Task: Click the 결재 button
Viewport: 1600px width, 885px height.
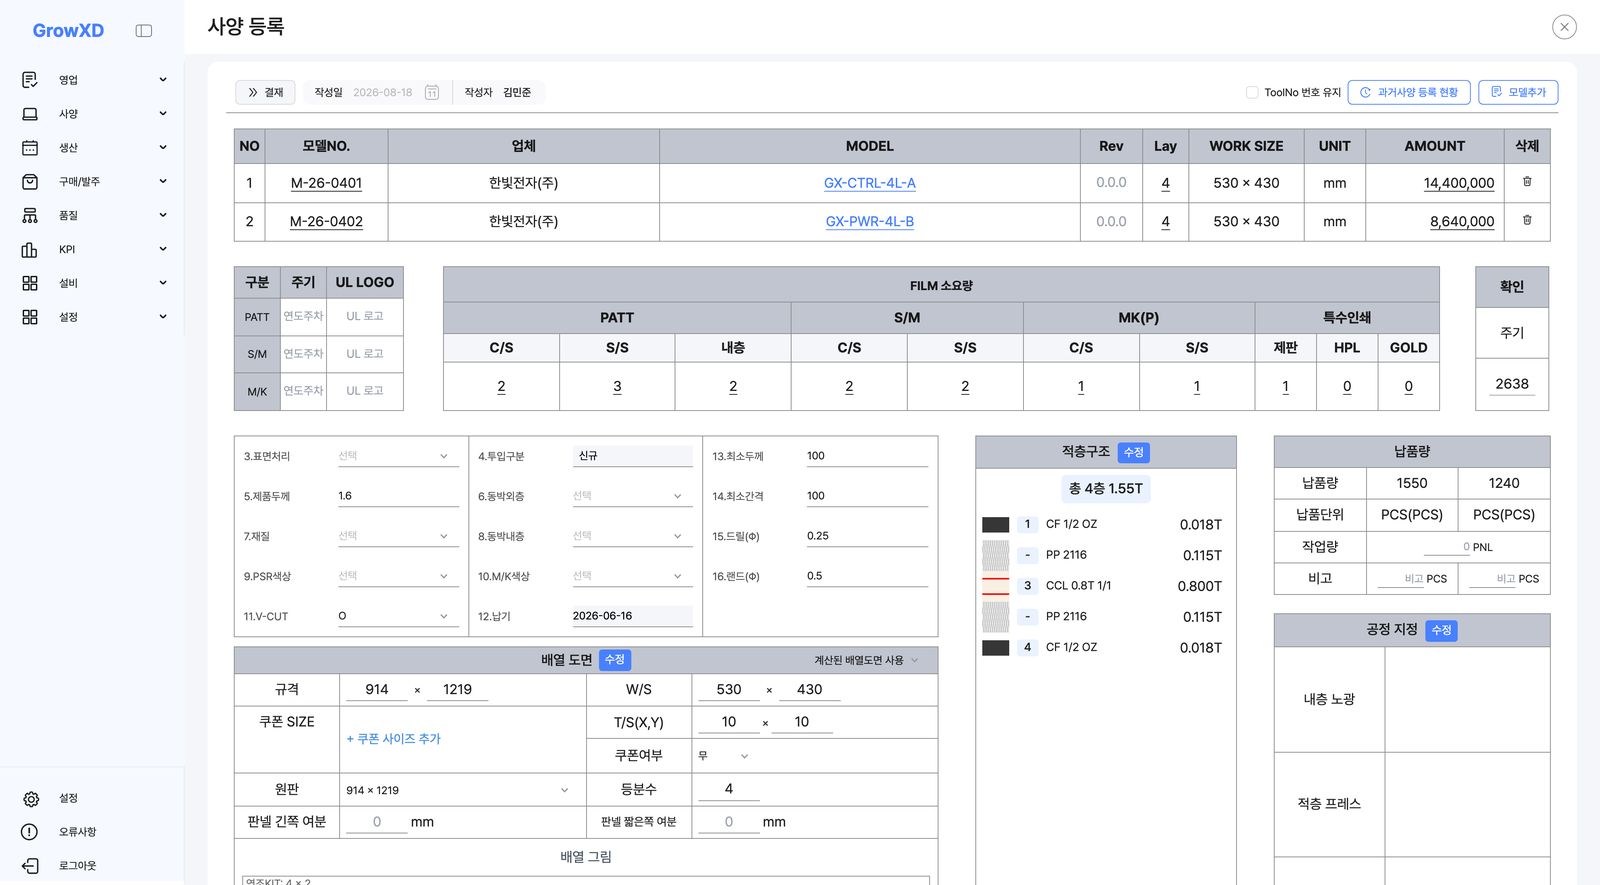Action: pos(265,92)
